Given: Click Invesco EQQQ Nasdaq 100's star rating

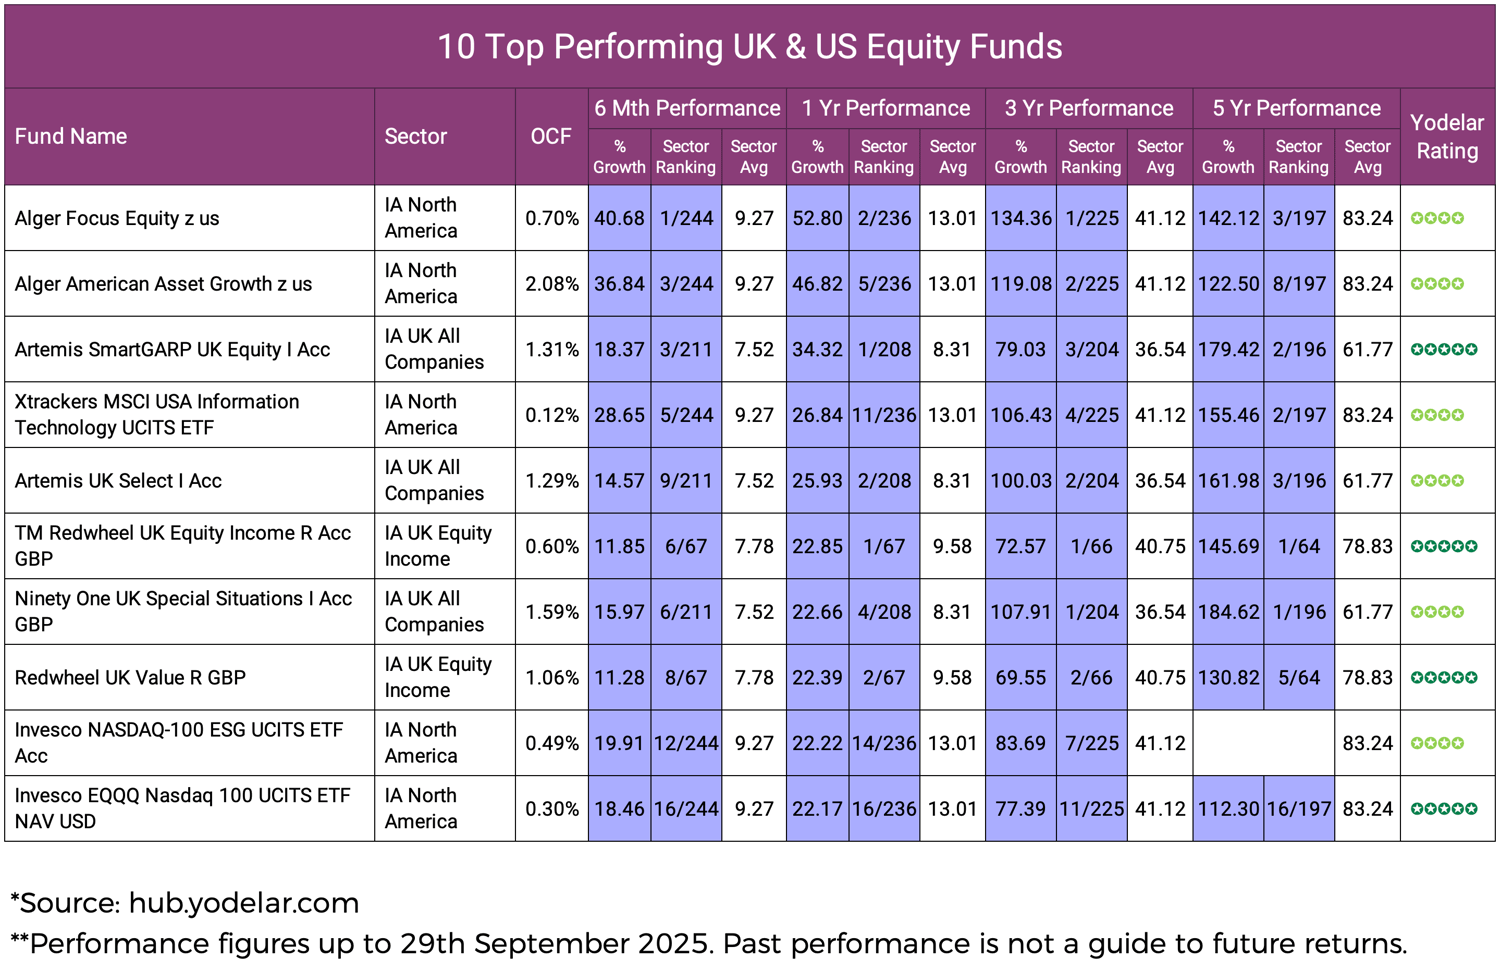Looking at the screenshot, I should [x=1443, y=809].
